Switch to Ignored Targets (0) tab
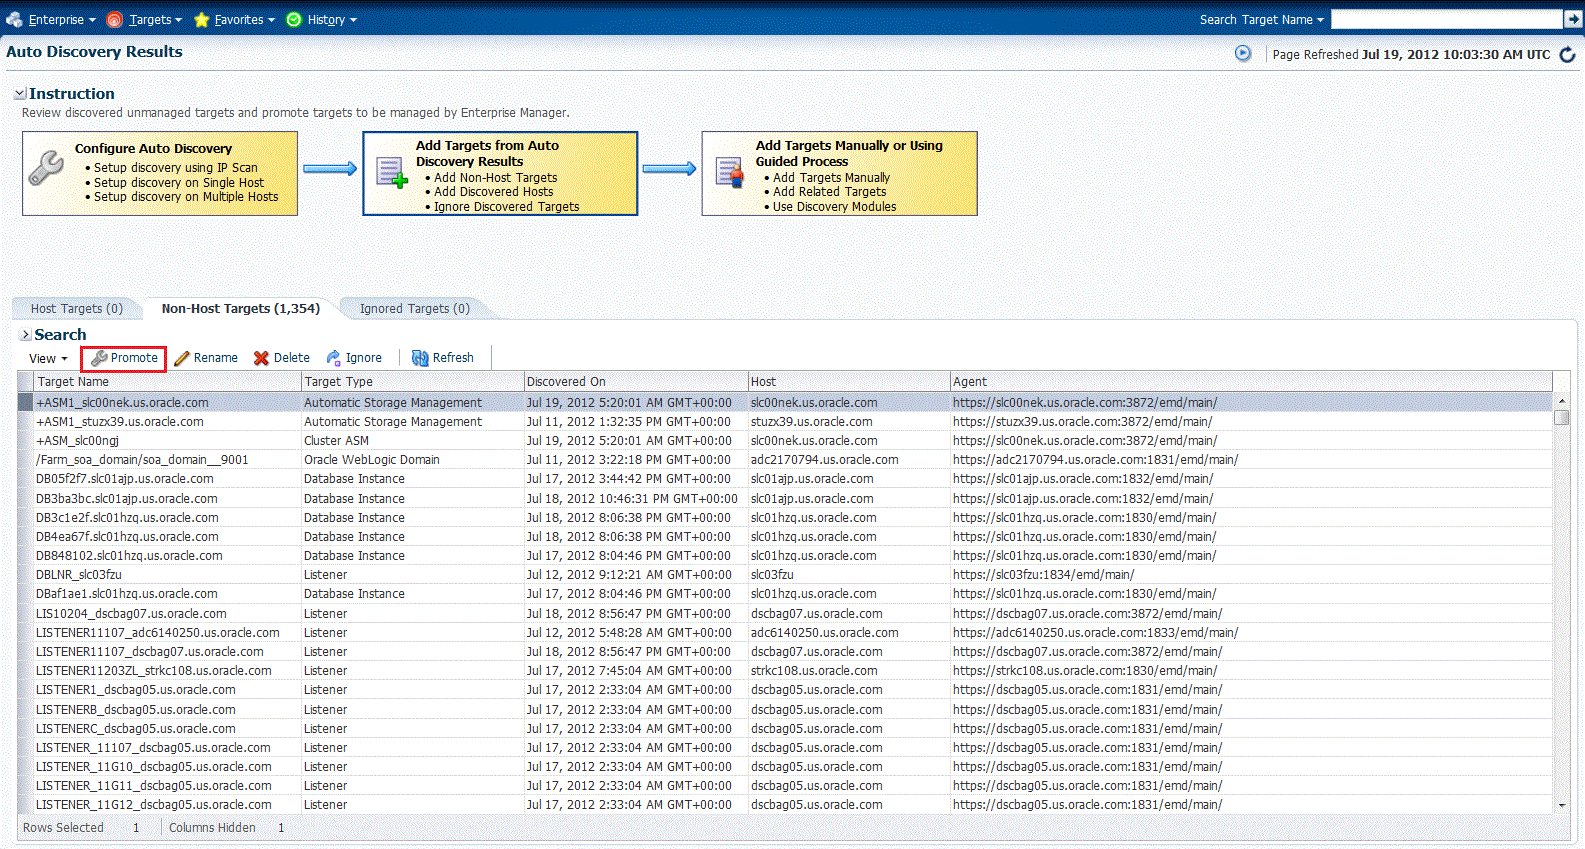This screenshot has height=849, width=1585. click(x=414, y=308)
